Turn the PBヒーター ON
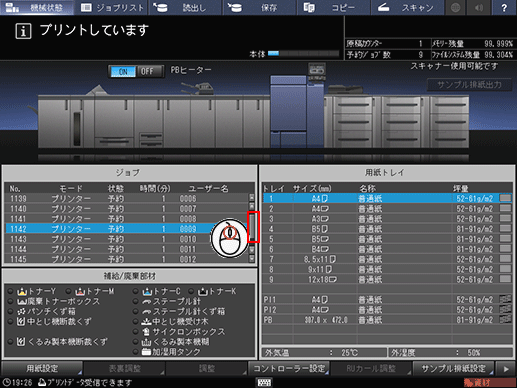 tap(123, 71)
